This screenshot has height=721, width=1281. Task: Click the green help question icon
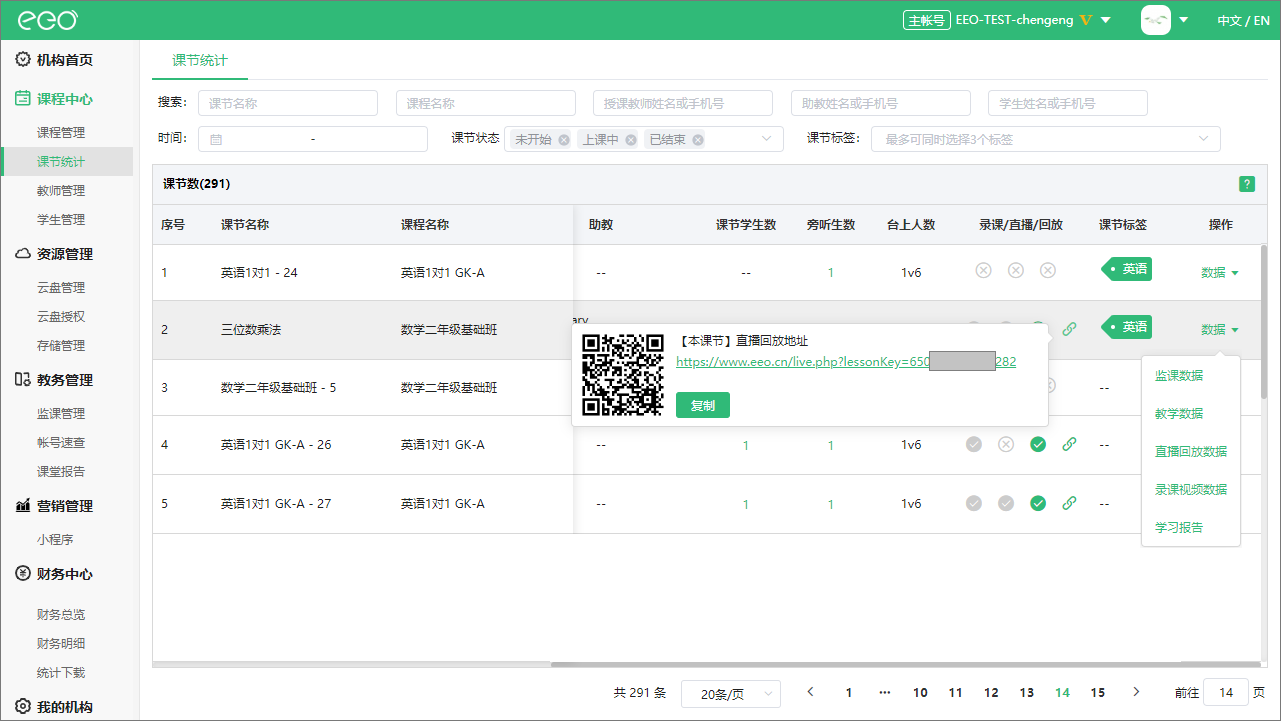[x=1247, y=184]
